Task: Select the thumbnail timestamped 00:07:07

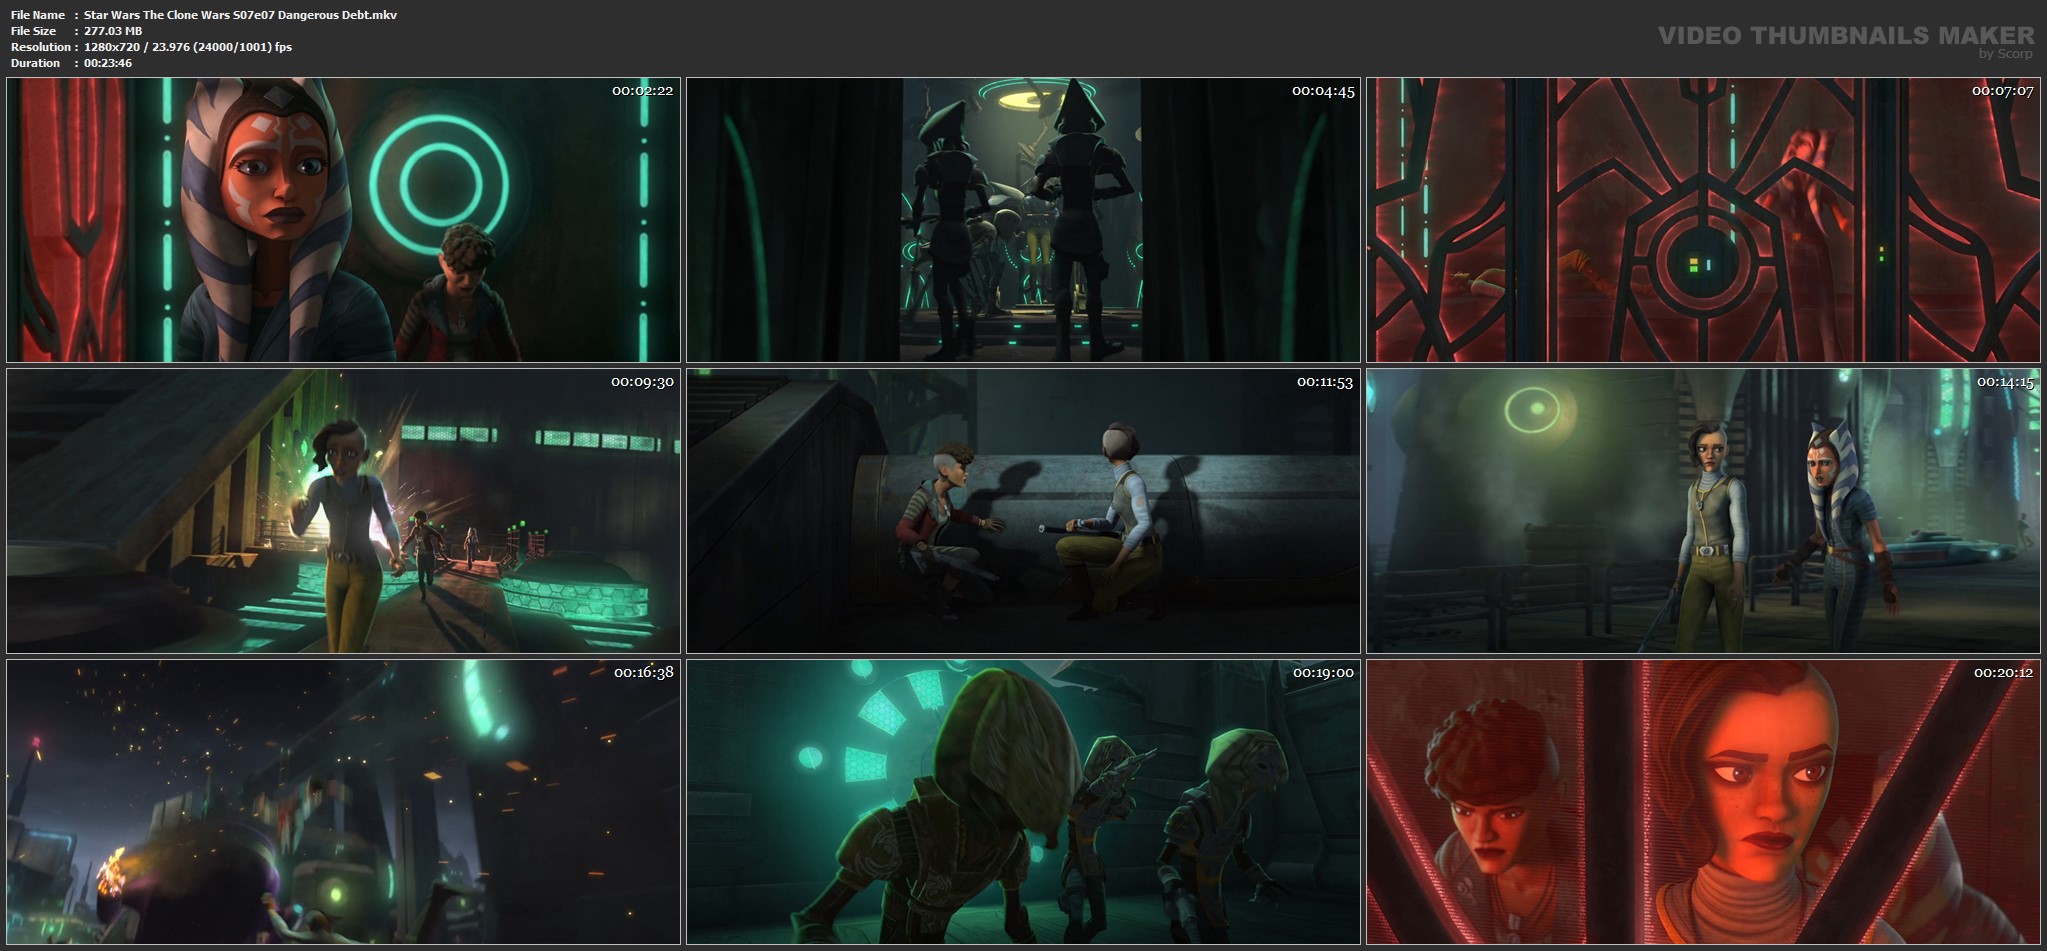Action: pyautogui.click(x=1703, y=220)
